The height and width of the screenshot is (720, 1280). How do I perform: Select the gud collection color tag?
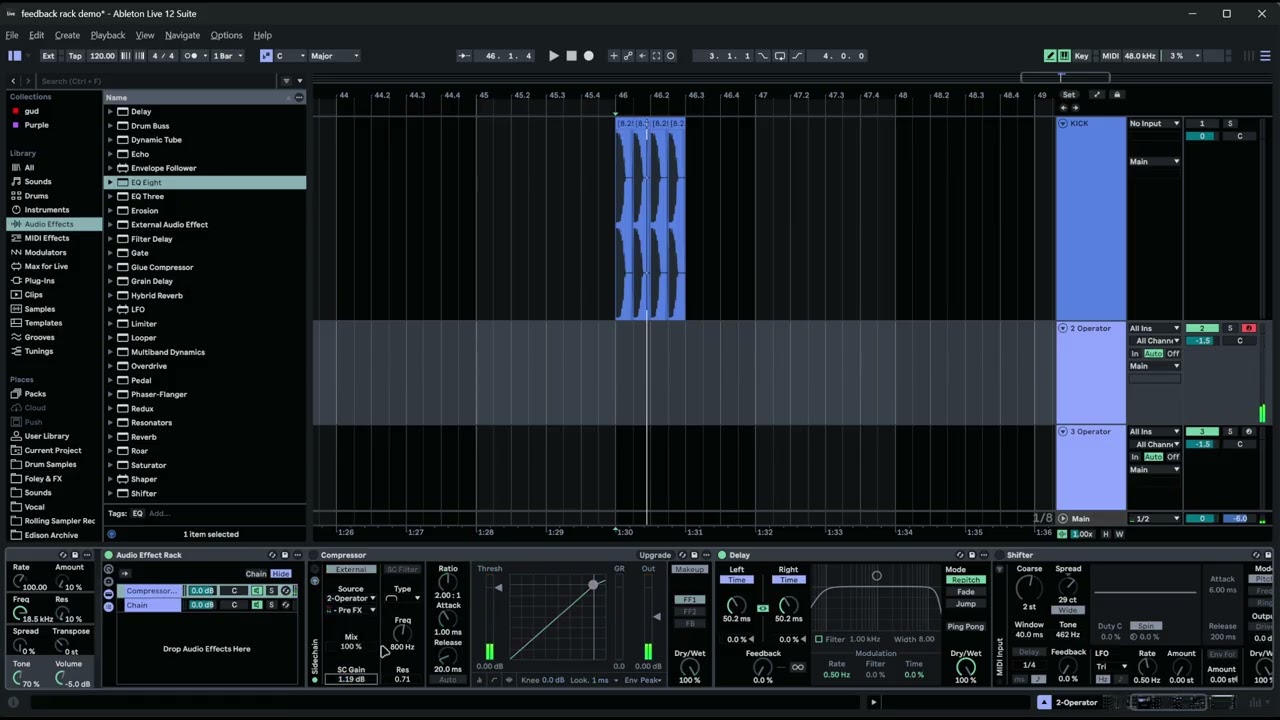click(x=31, y=111)
